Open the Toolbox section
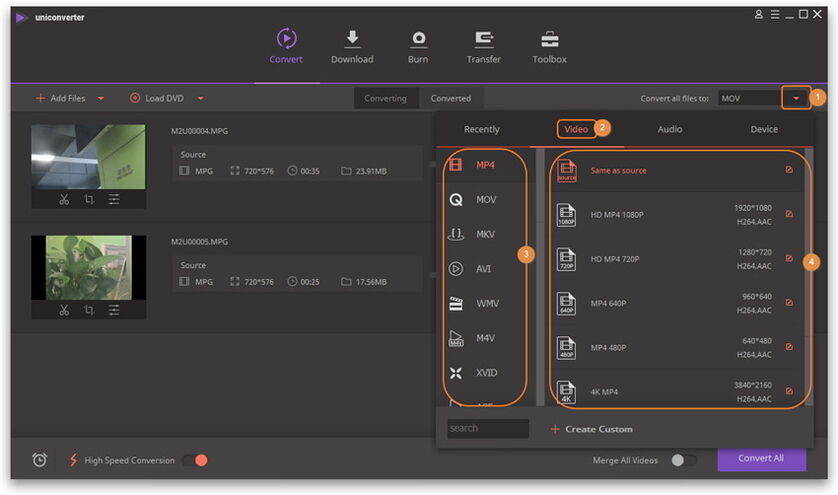 (549, 40)
